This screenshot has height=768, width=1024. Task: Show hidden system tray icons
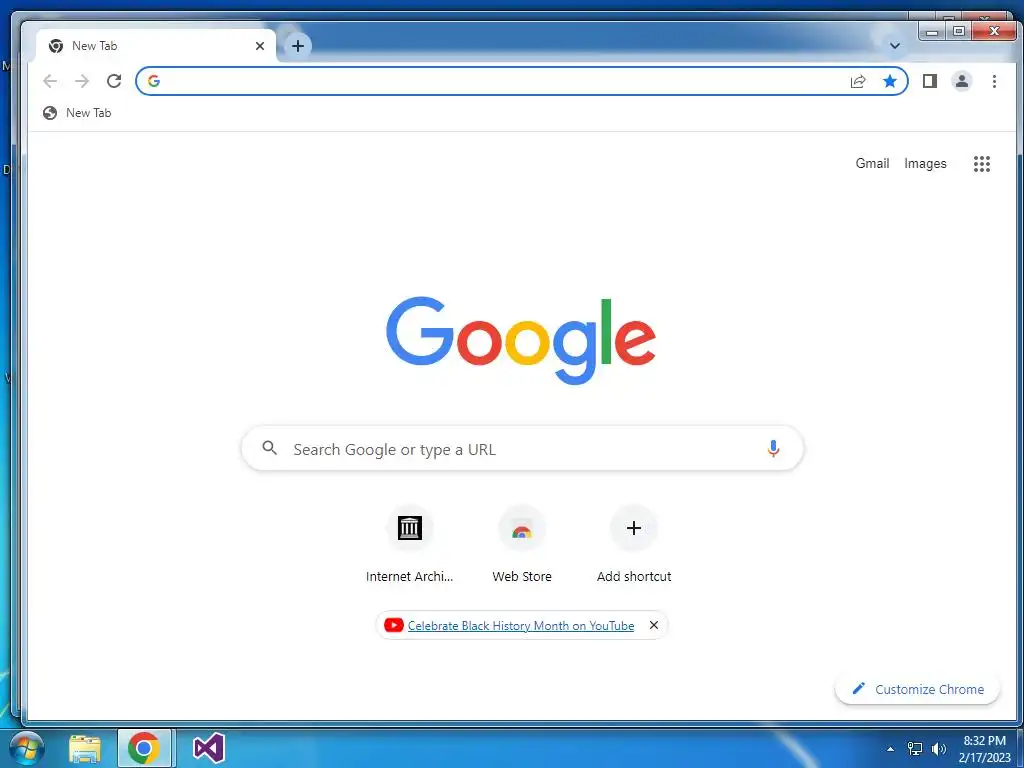(x=890, y=749)
